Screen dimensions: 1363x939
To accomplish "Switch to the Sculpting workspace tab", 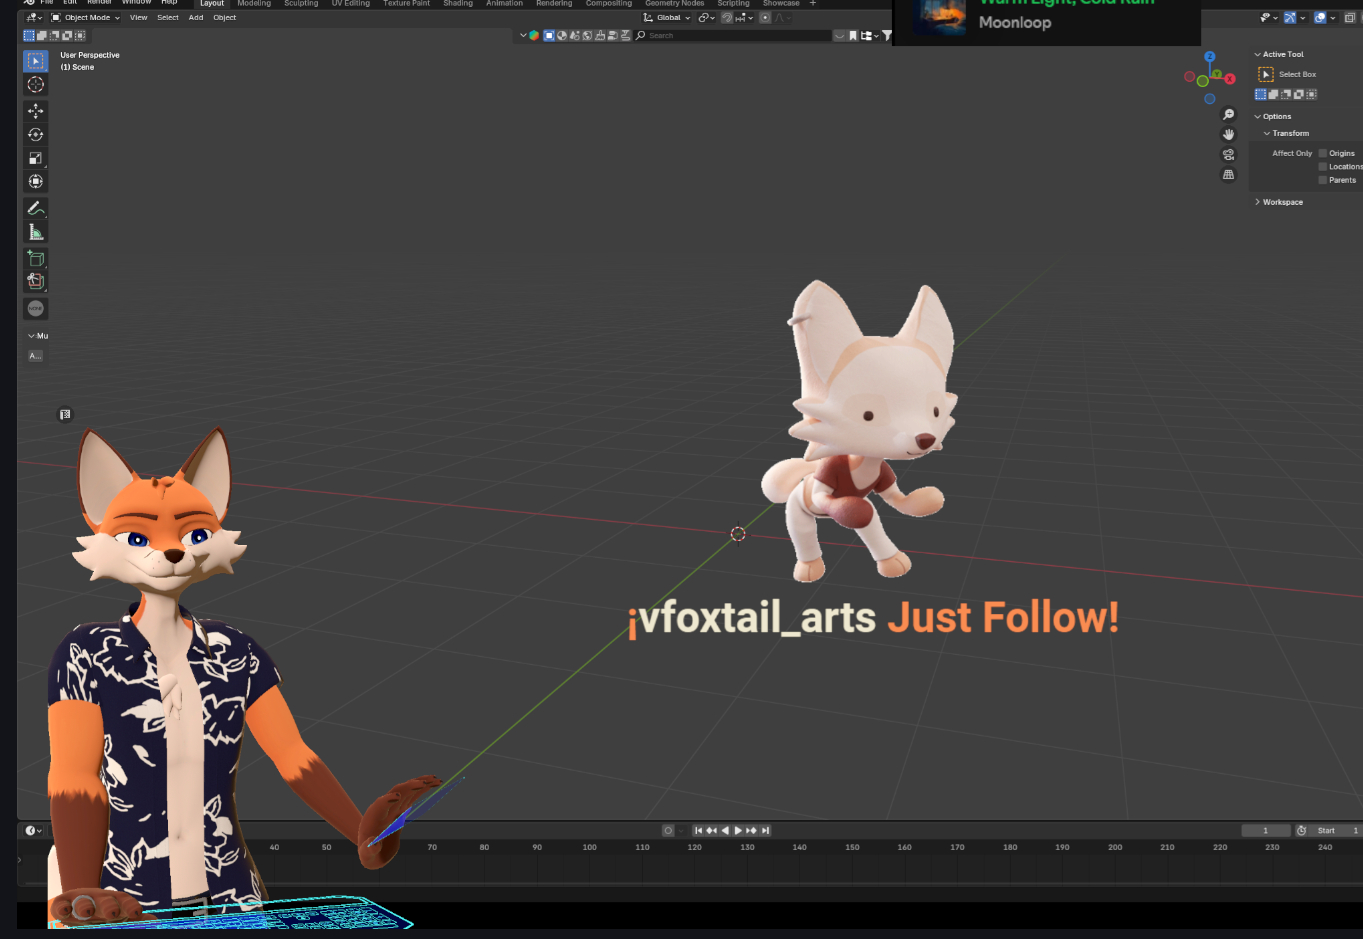I will pyautogui.click(x=300, y=4).
